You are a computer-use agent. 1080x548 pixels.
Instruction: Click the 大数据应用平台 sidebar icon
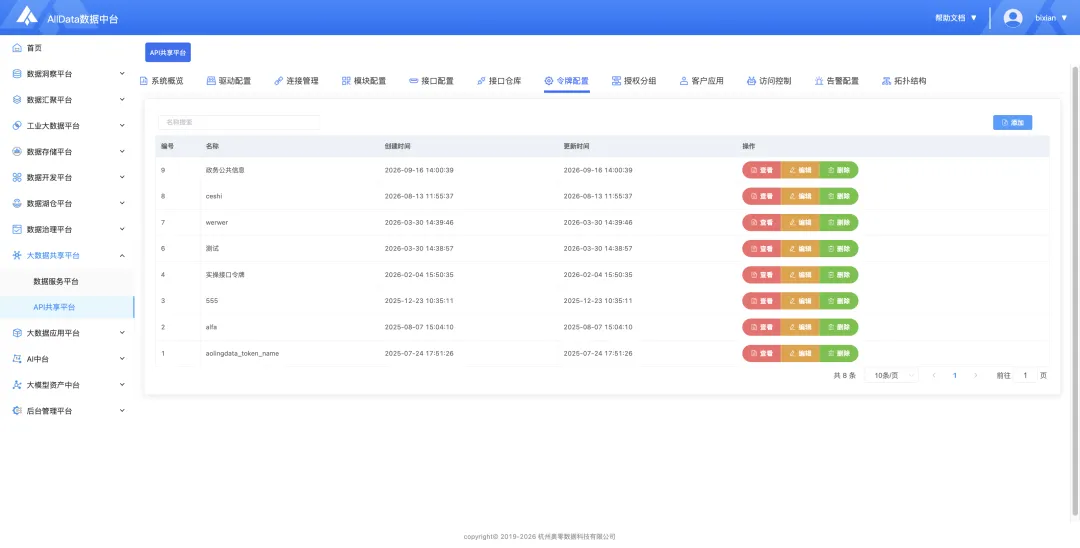coord(17,333)
